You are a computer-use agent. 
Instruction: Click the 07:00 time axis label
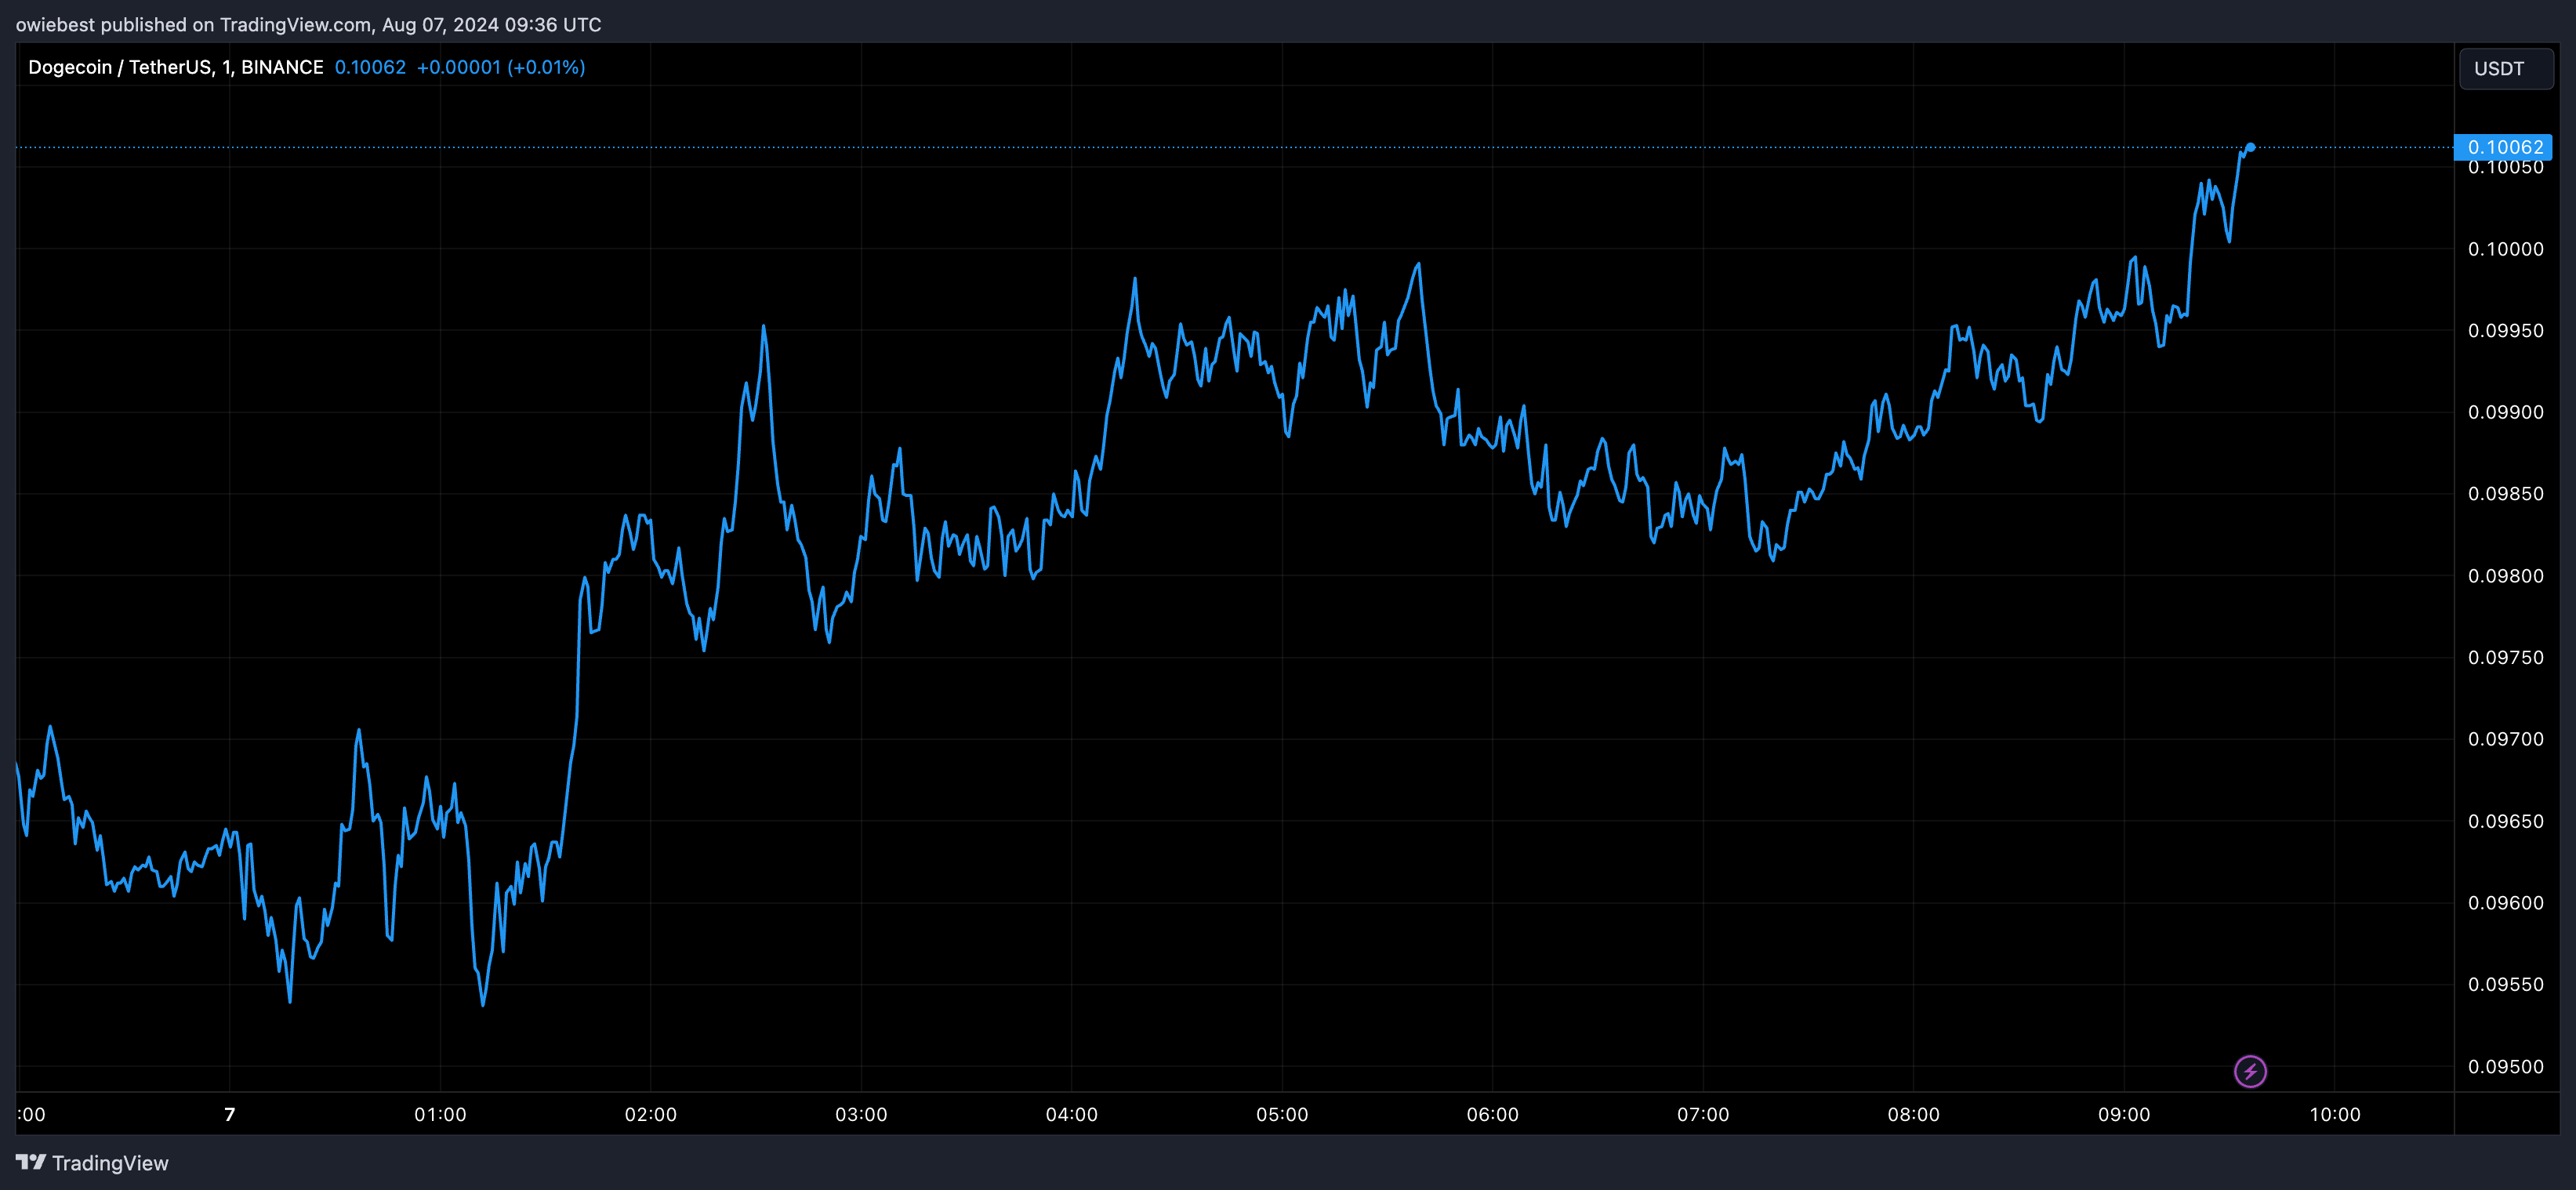pos(1703,1114)
